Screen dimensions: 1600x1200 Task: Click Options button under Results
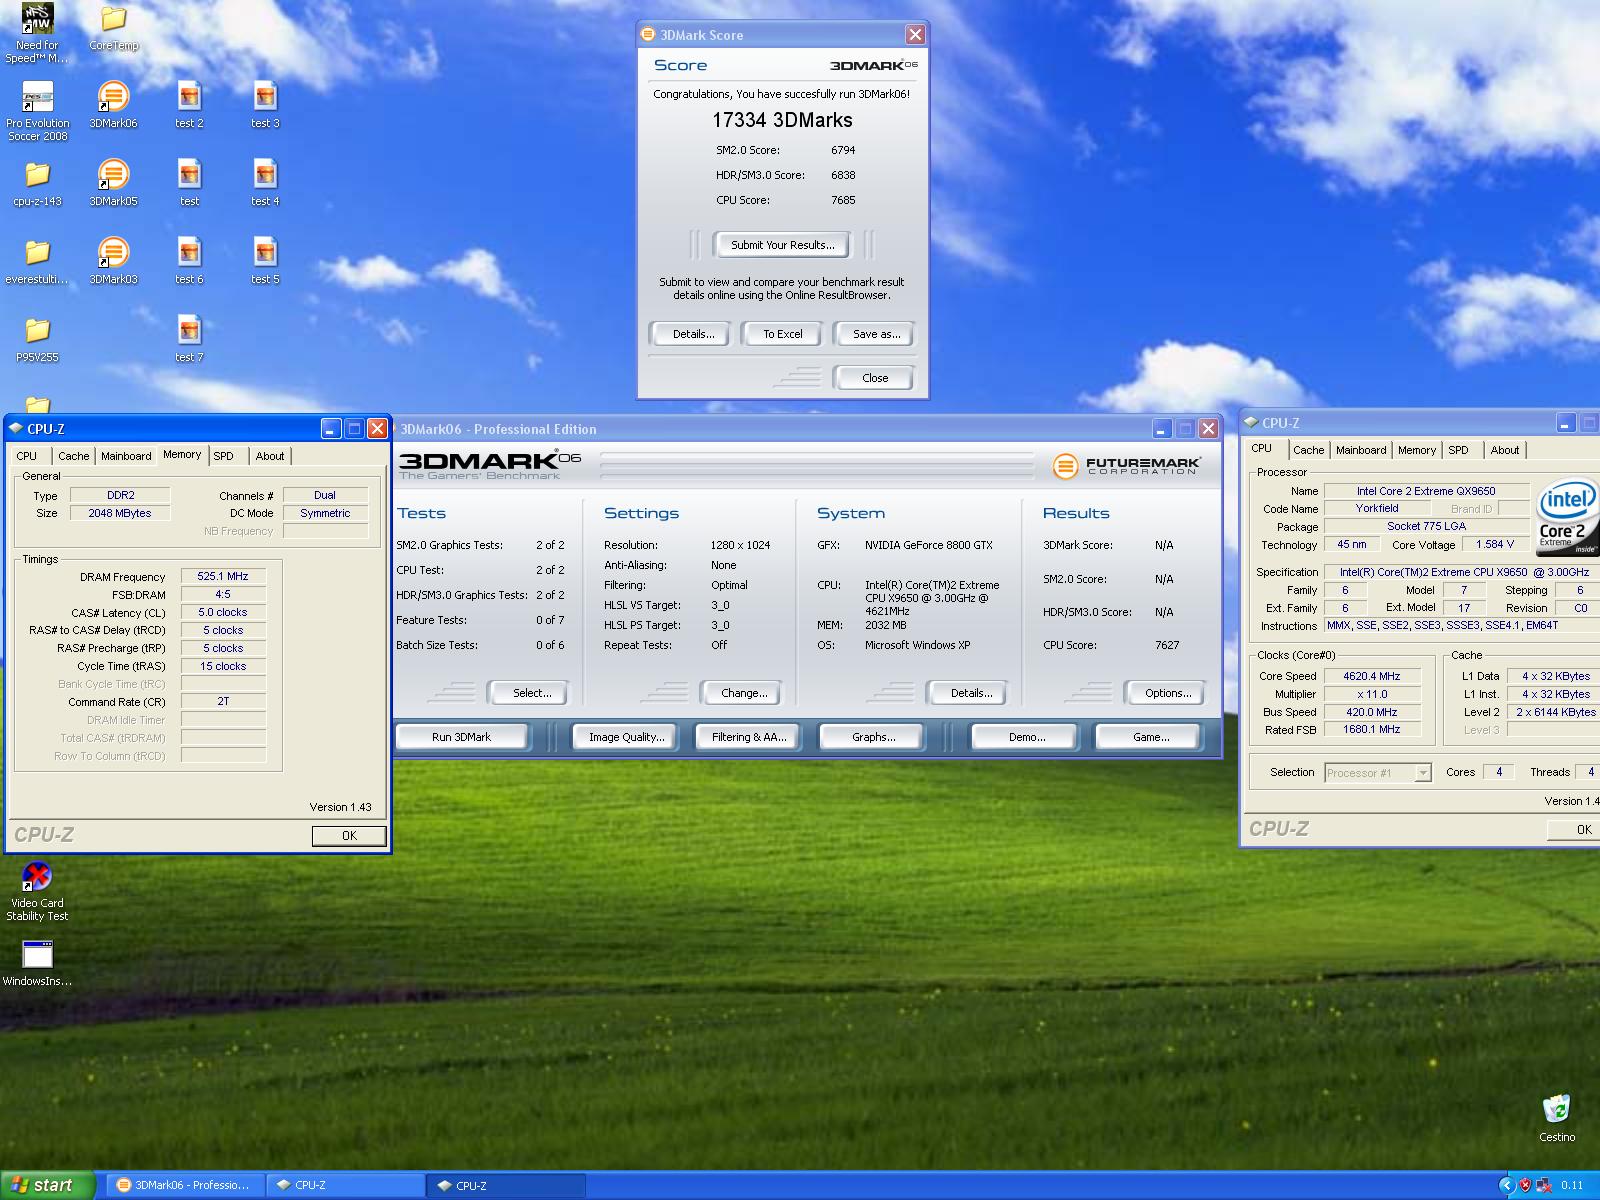tap(1168, 693)
